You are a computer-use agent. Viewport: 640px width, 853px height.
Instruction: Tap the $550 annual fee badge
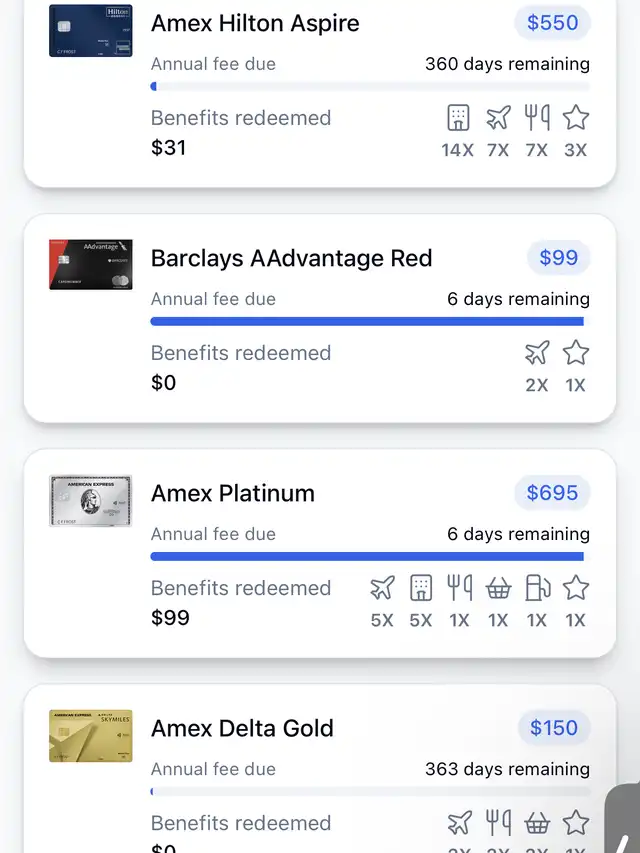[x=552, y=23]
